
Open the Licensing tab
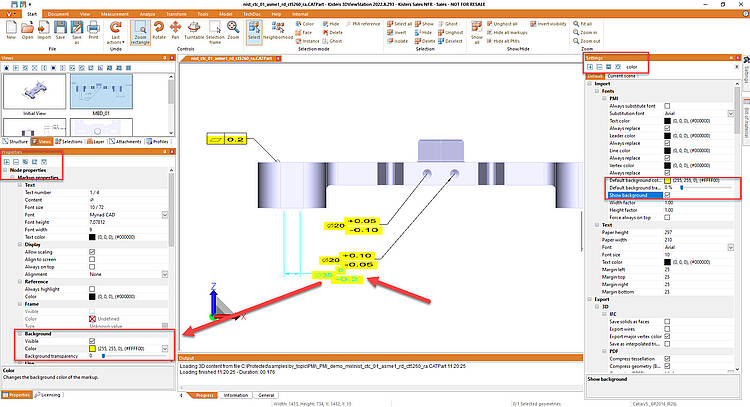coord(48,395)
